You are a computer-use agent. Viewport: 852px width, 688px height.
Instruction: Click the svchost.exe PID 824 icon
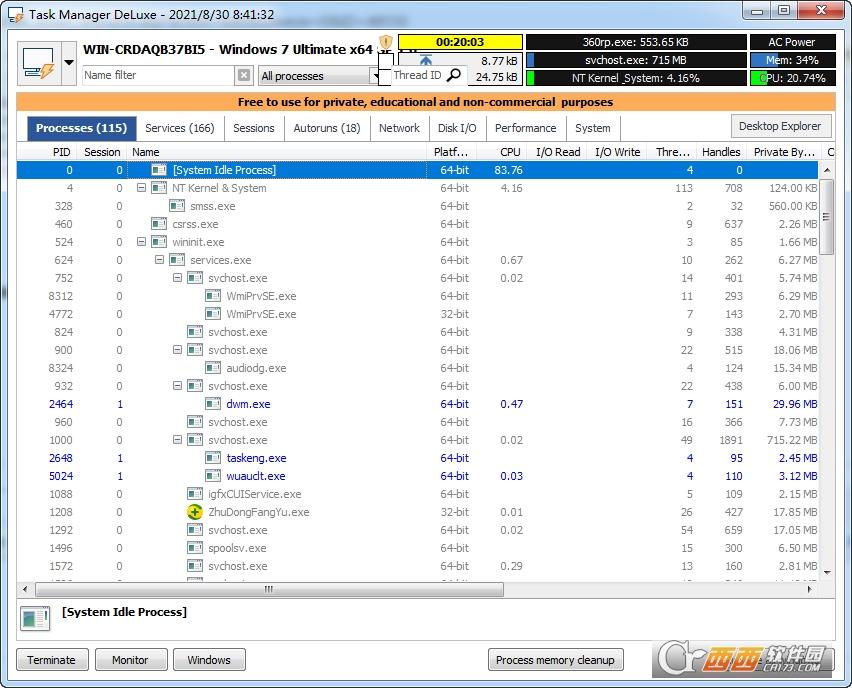(195, 332)
